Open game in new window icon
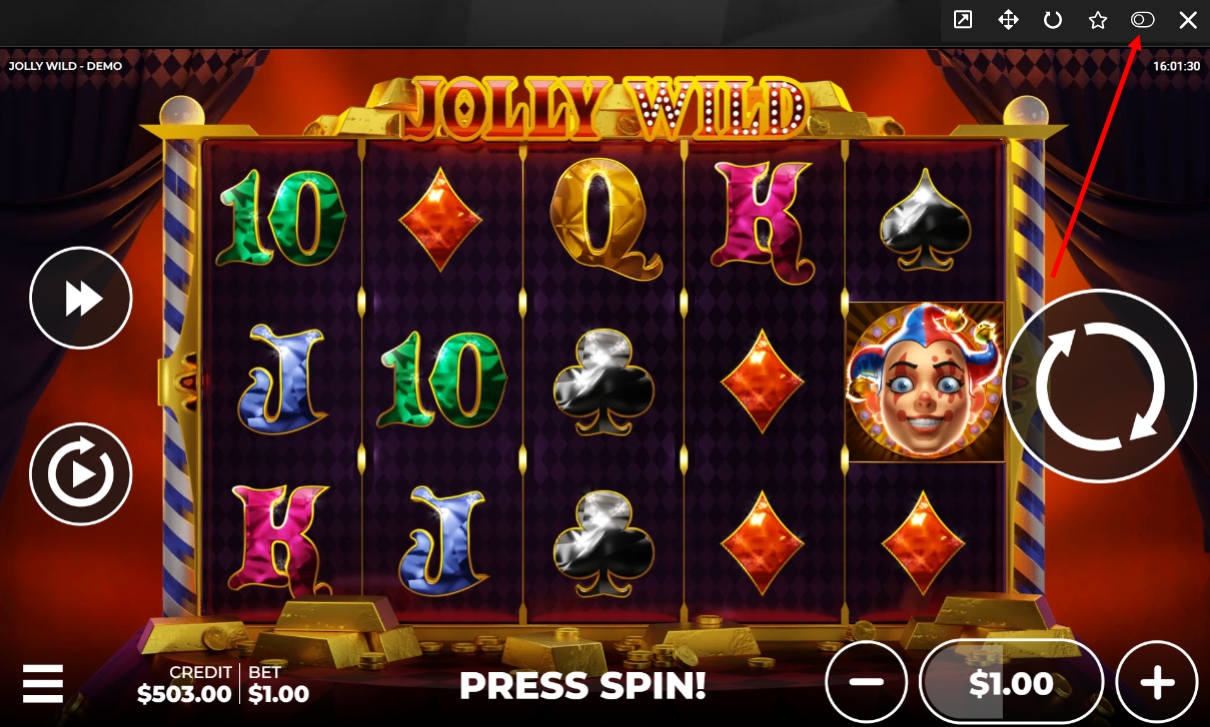 (963, 20)
